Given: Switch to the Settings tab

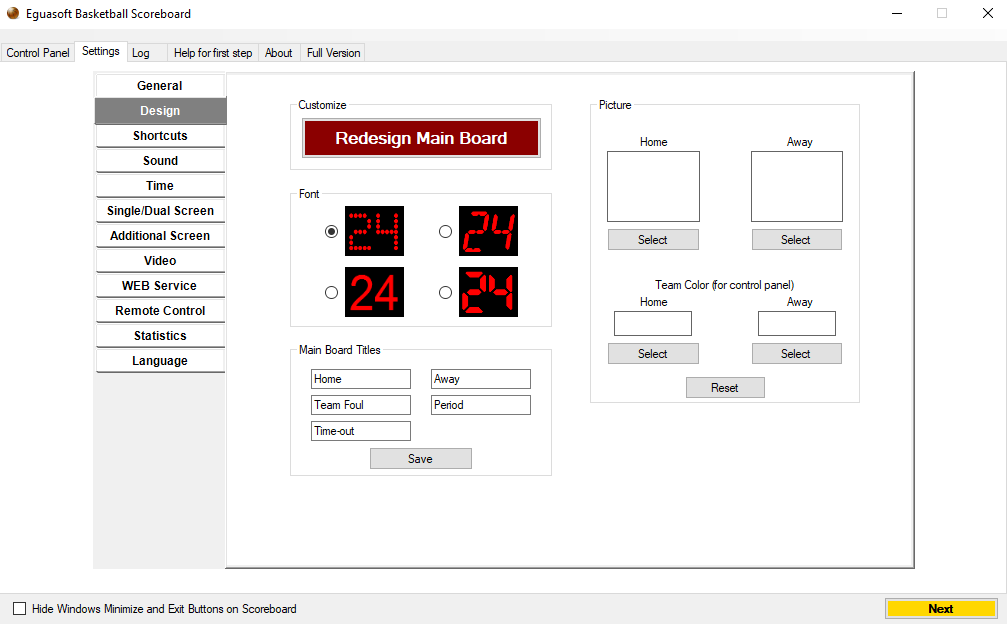Looking at the screenshot, I should click(x=101, y=51).
